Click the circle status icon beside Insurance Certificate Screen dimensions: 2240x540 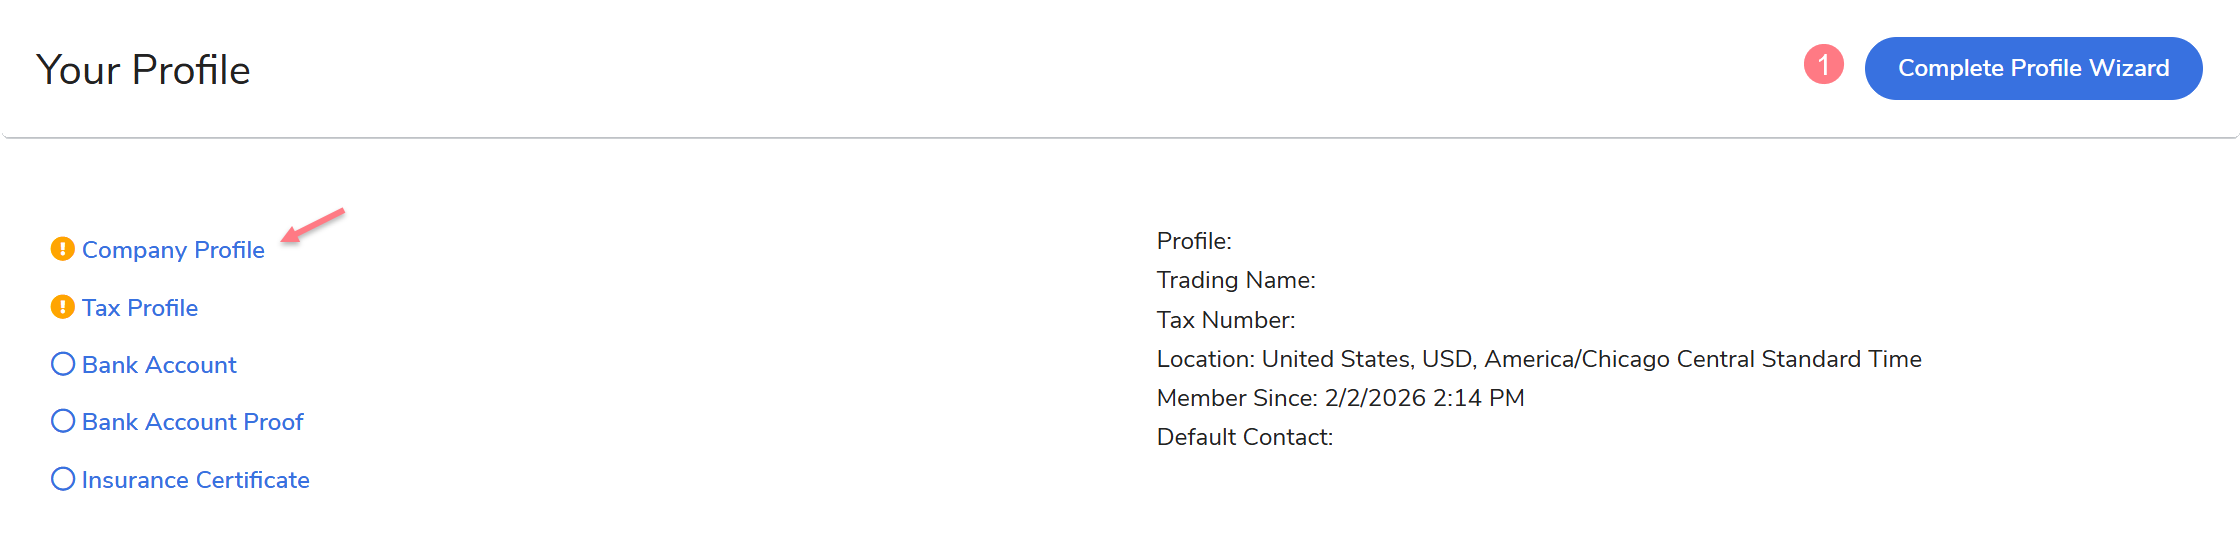(x=62, y=479)
